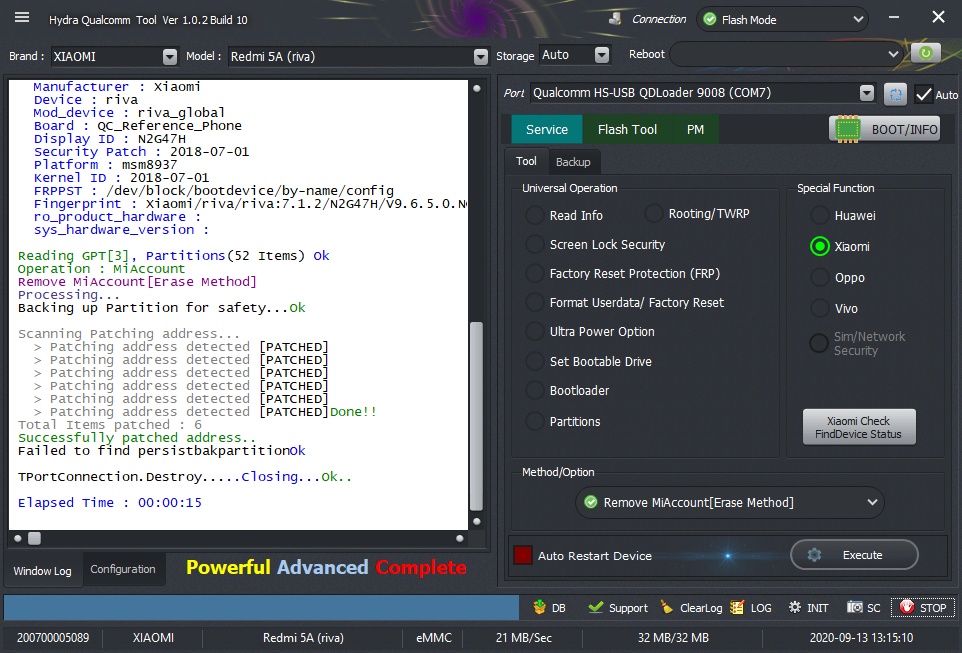Expand the Method/Option dropdown
The image size is (962, 653).
click(x=872, y=502)
